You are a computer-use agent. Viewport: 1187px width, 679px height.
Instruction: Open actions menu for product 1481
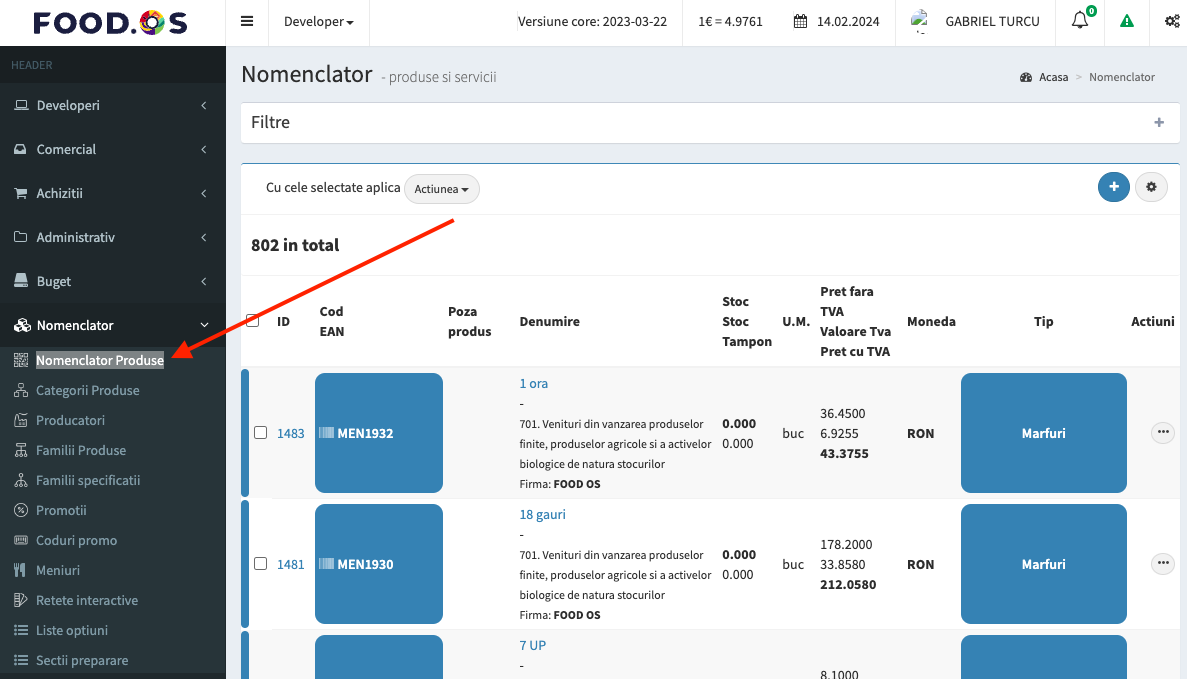1163,563
